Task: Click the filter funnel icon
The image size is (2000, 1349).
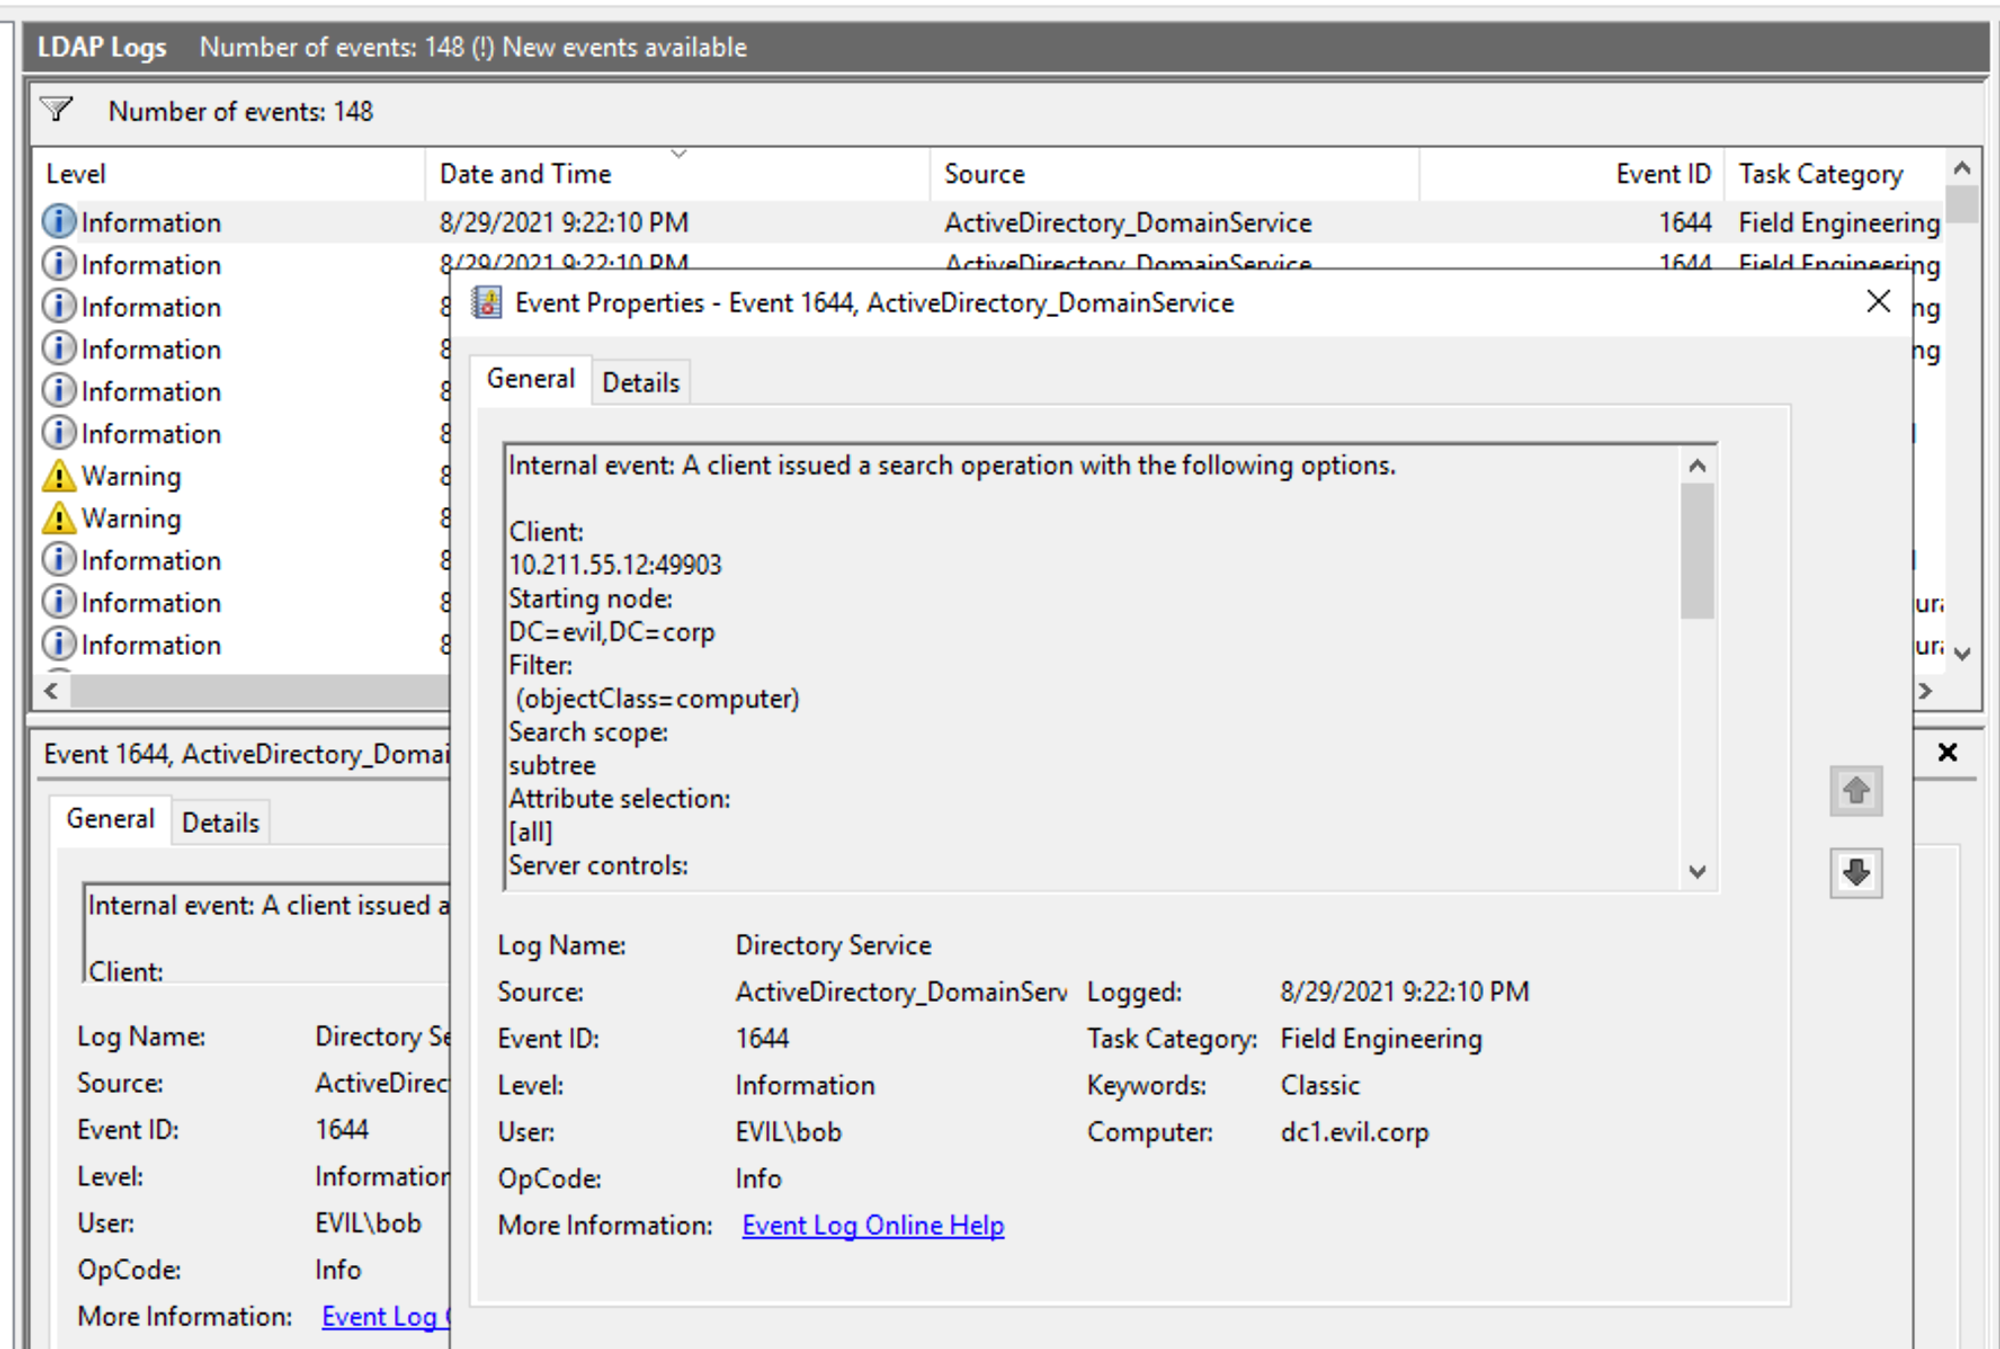Action: [57, 110]
